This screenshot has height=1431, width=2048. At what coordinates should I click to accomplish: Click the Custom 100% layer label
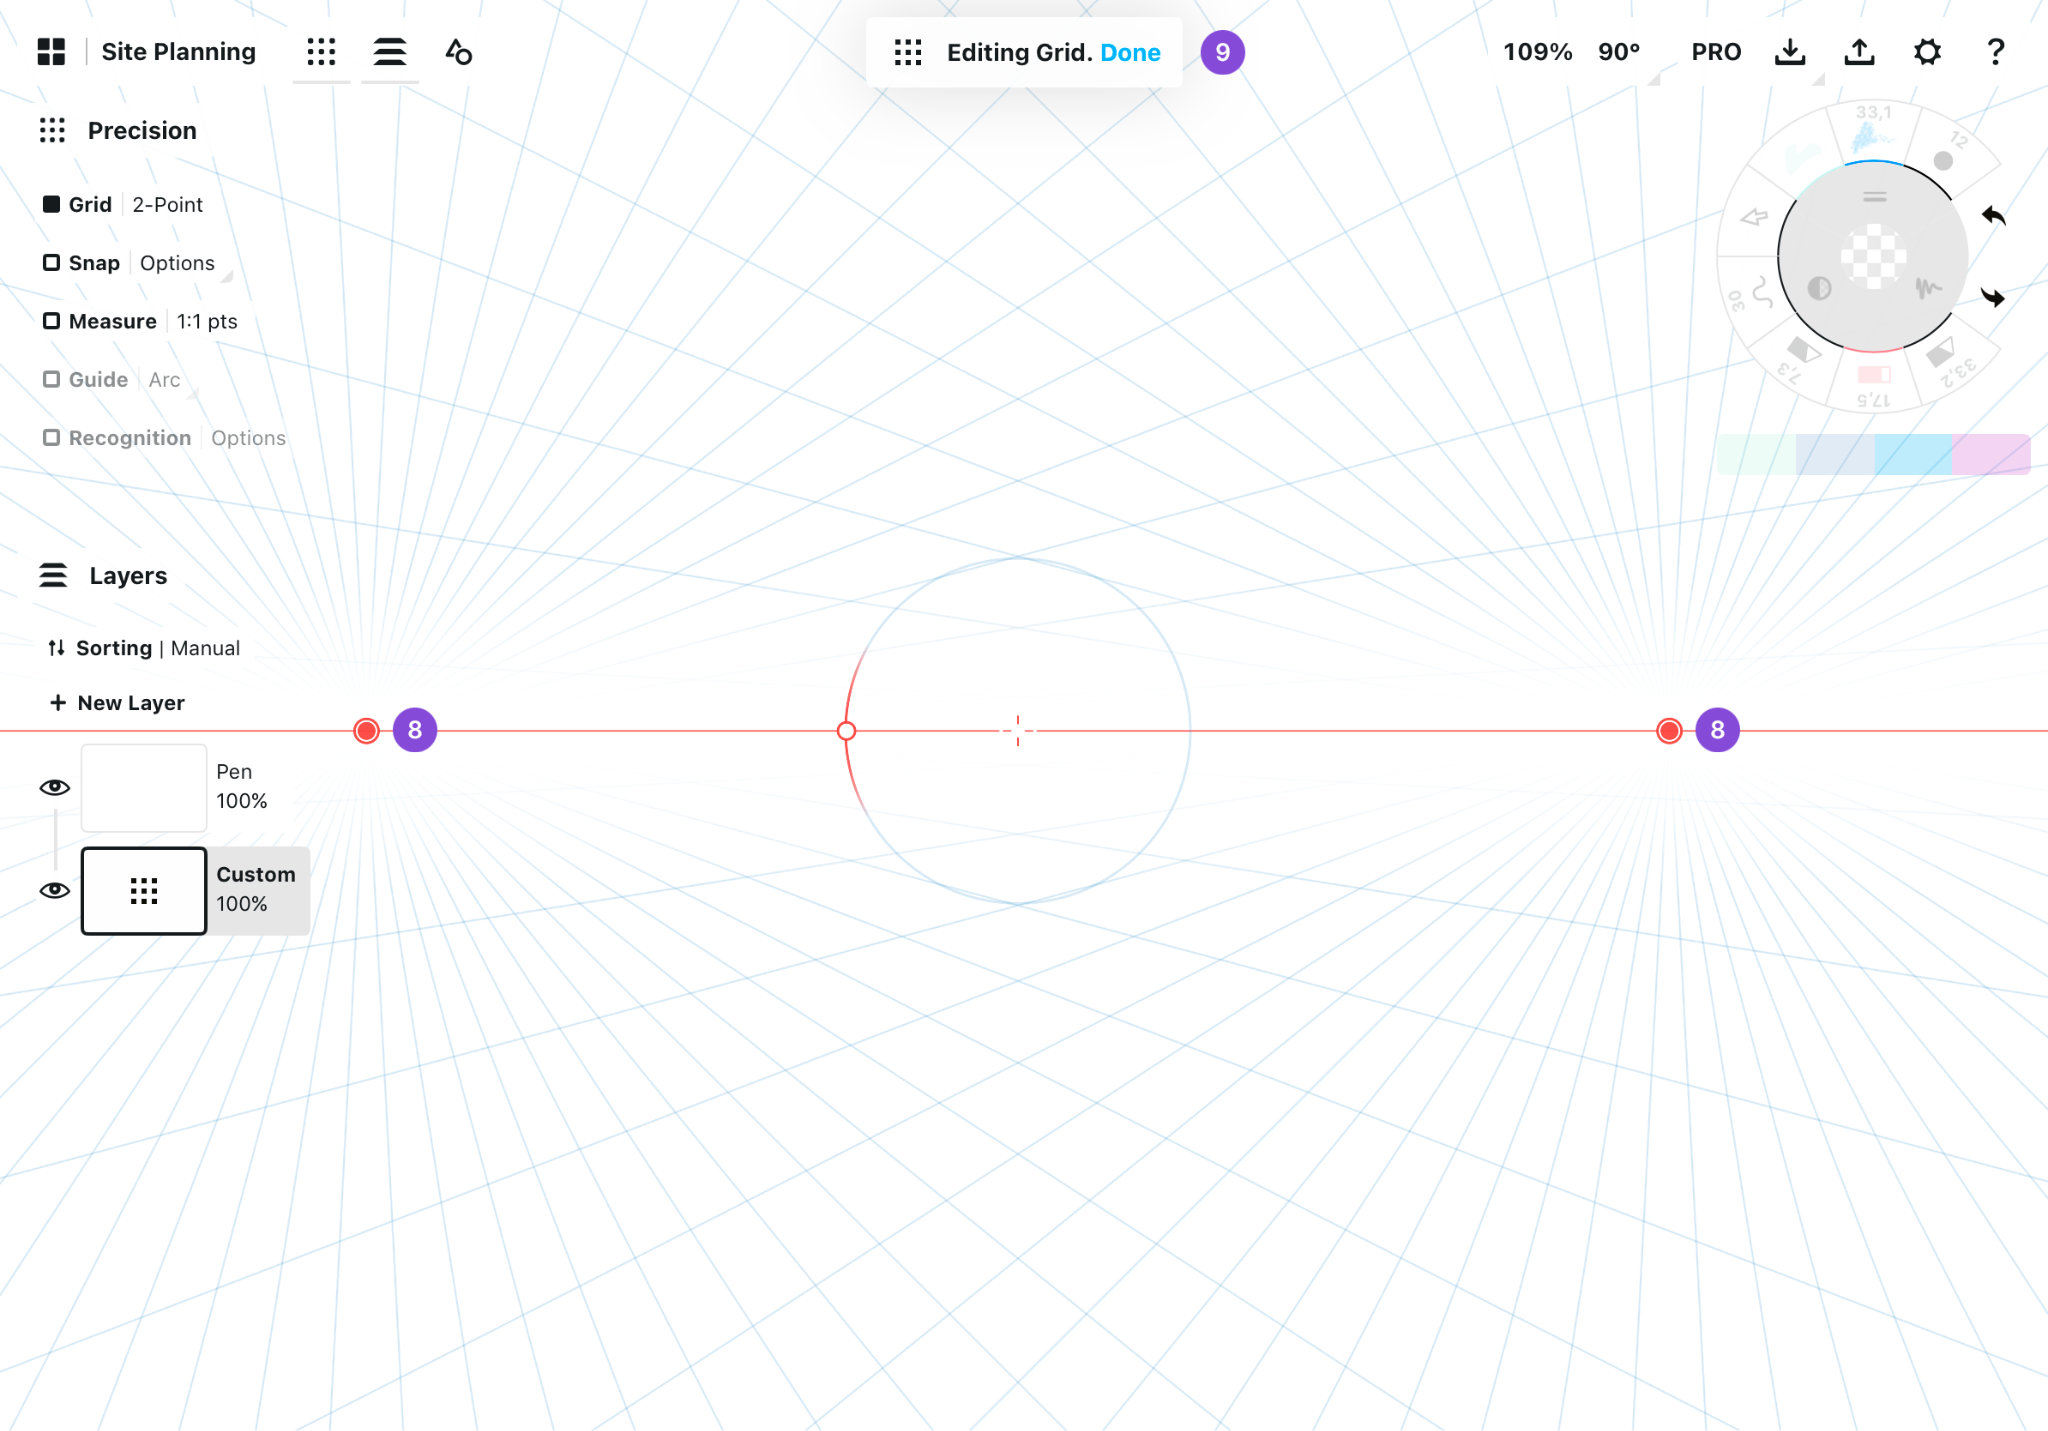(x=256, y=889)
